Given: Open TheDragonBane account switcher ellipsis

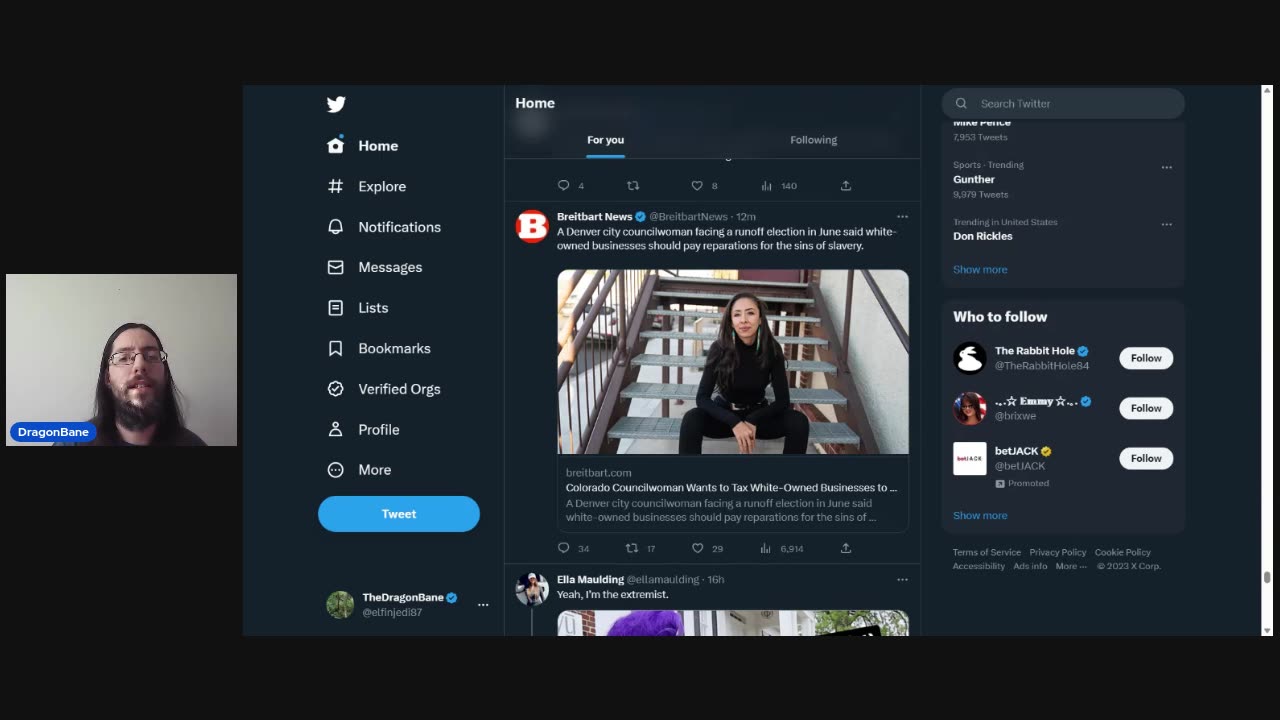Looking at the screenshot, I should pyautogui.click(x=483, y=604).
